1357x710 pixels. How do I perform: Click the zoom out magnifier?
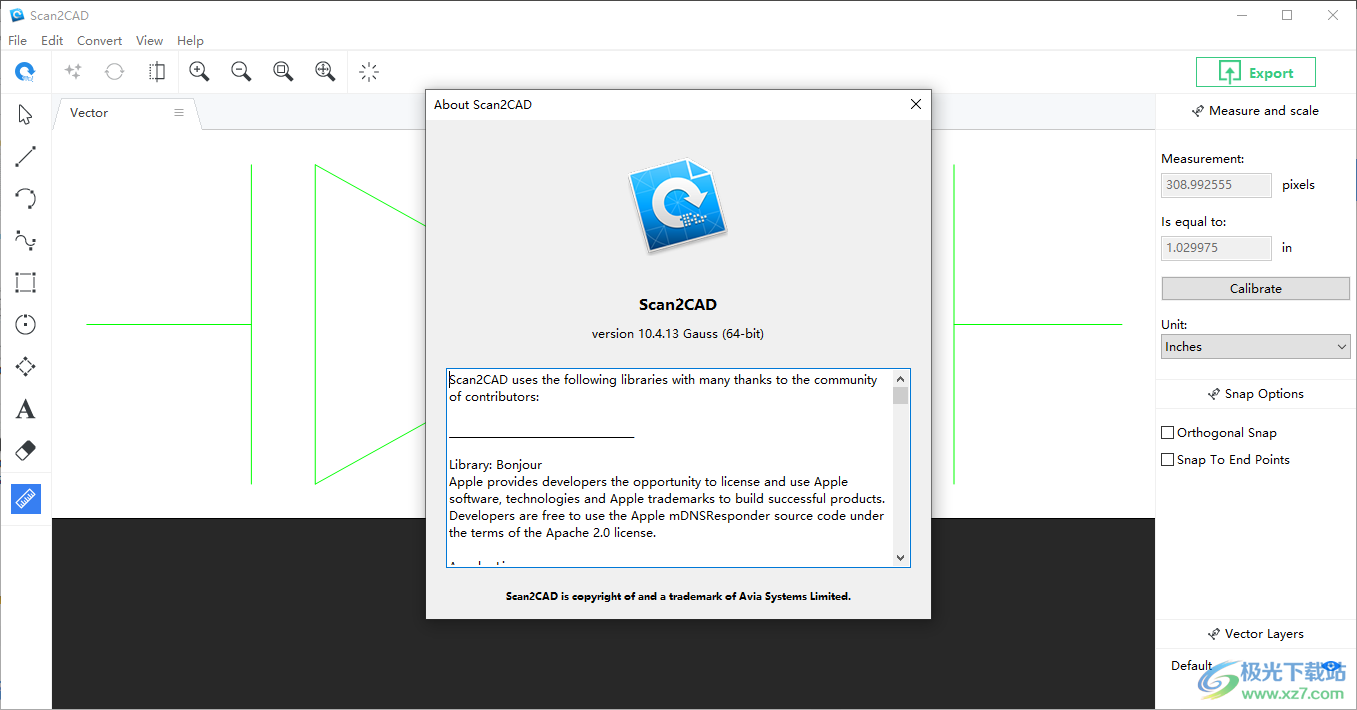[241, 71]
